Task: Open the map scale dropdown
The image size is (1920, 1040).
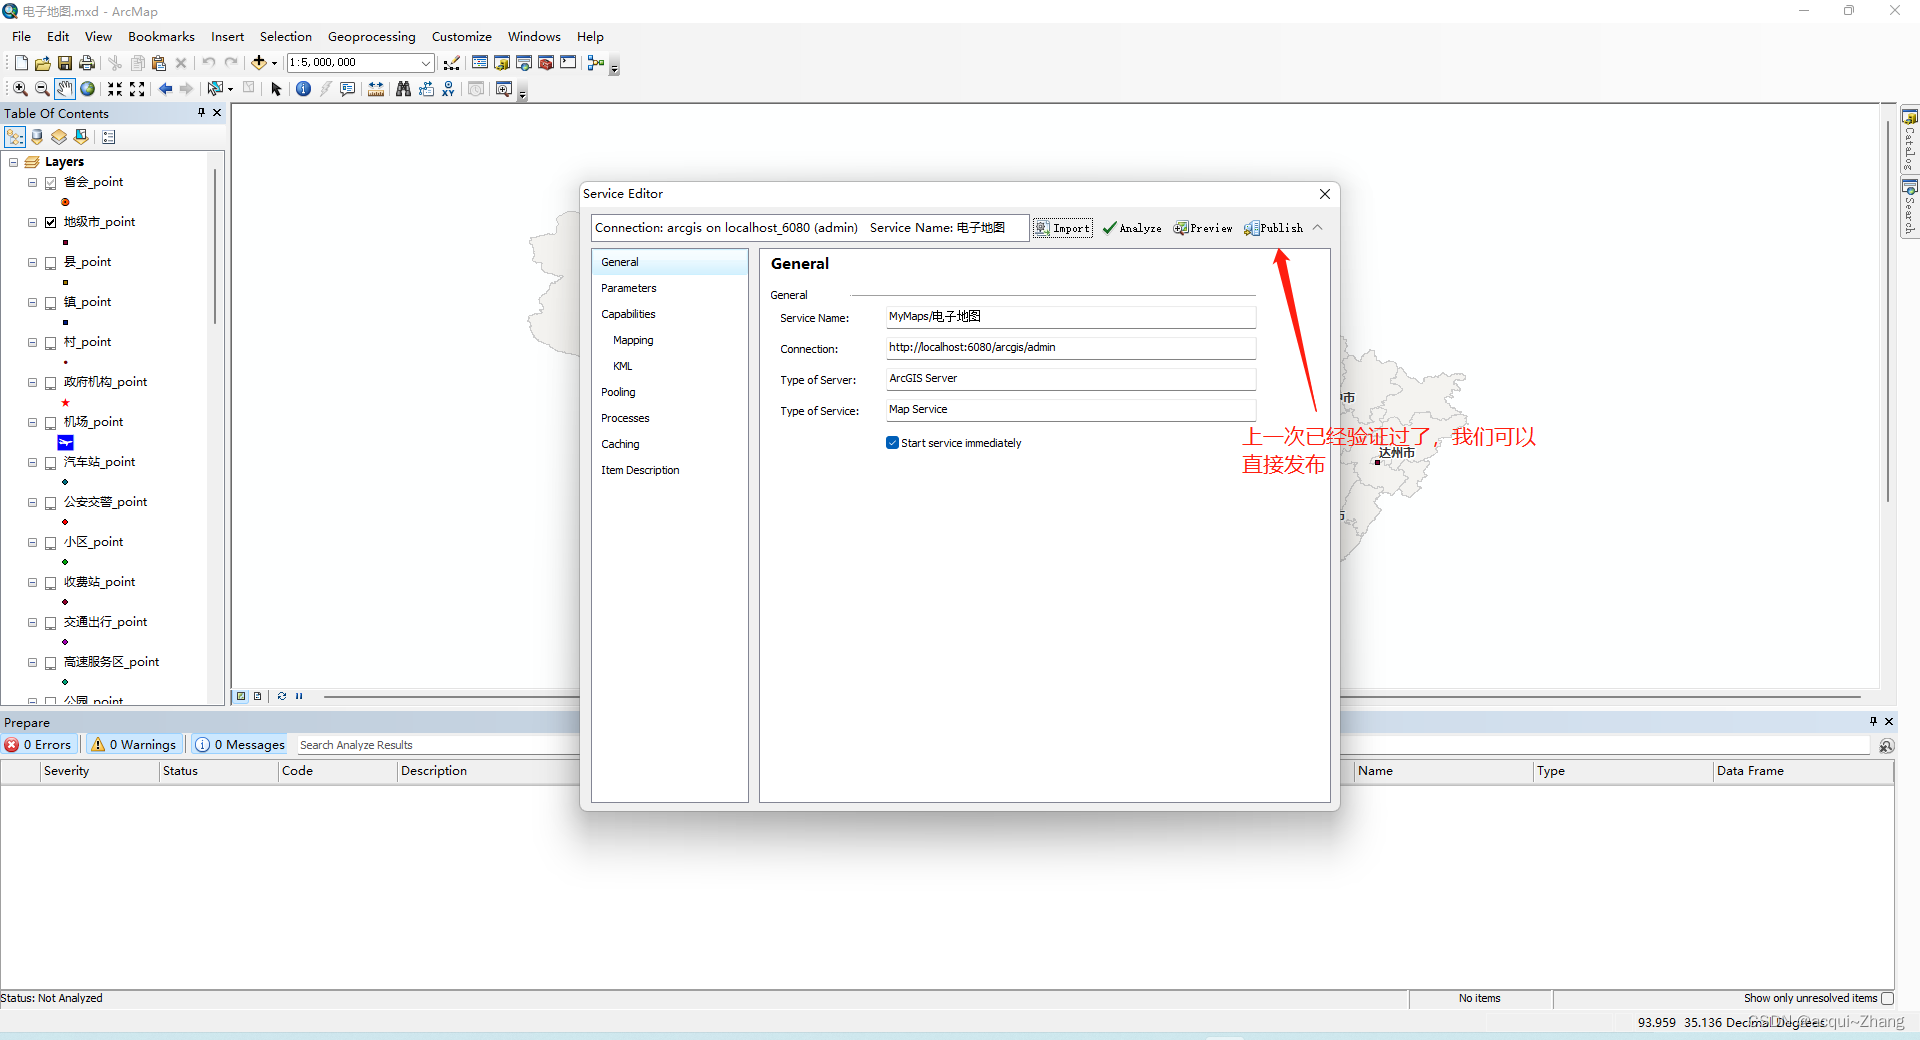Action: pyautogui.click(x=425, y=63)
